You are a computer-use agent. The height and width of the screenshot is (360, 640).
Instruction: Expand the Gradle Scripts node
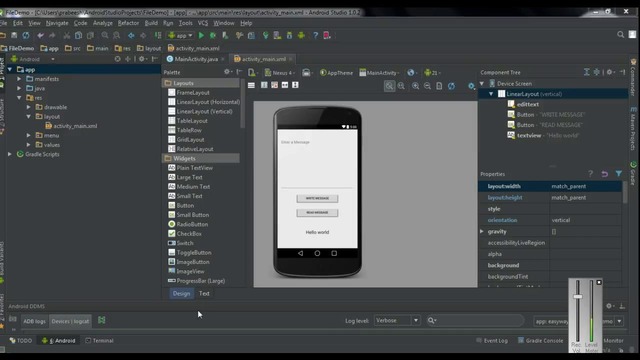[9, 154]
